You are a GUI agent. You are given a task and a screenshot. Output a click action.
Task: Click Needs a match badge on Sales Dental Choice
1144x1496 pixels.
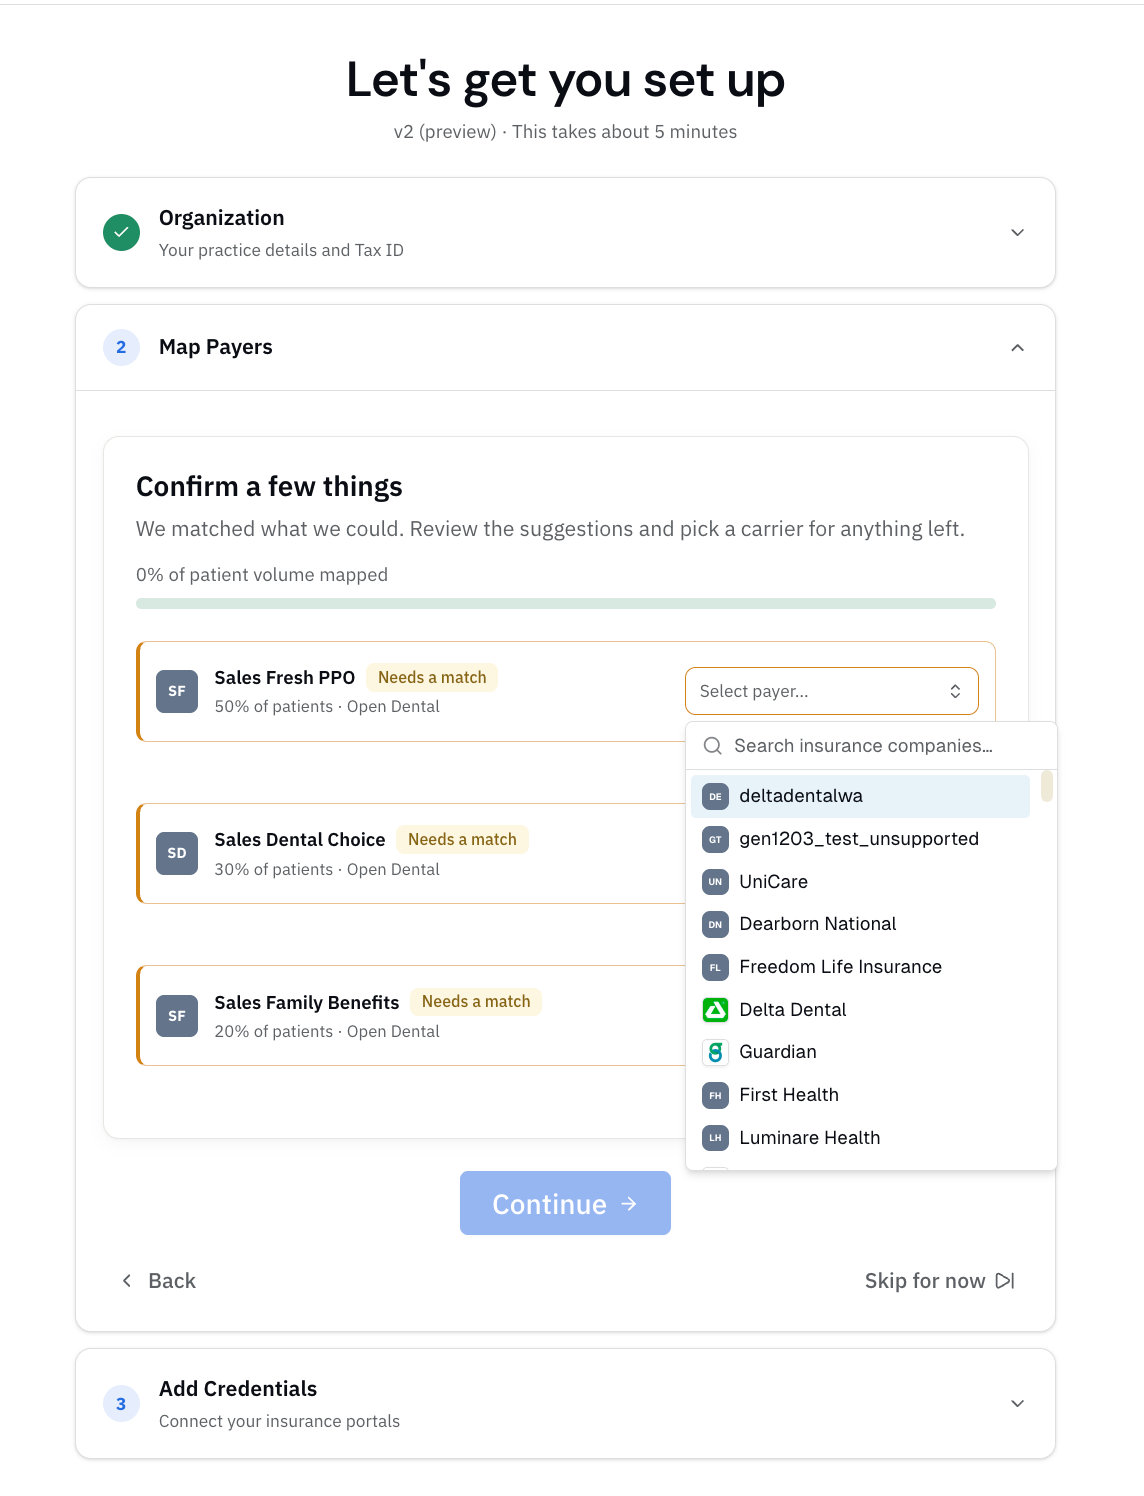tap(462, 839)
